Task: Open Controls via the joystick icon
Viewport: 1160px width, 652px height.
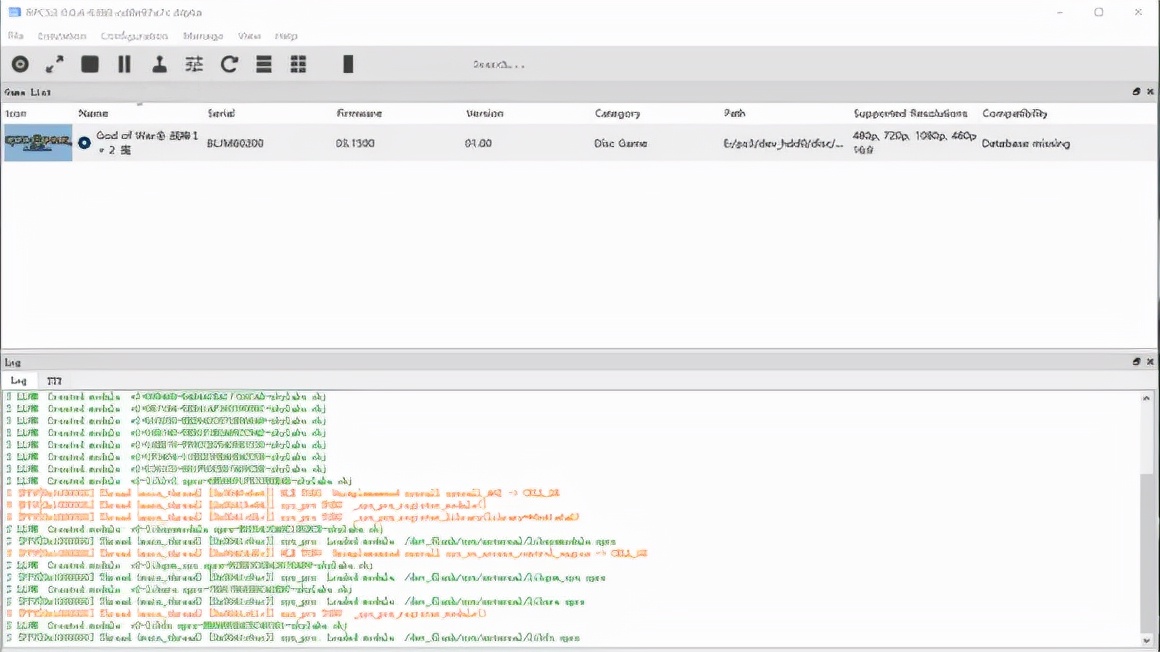Action: [x=159, y=64]
